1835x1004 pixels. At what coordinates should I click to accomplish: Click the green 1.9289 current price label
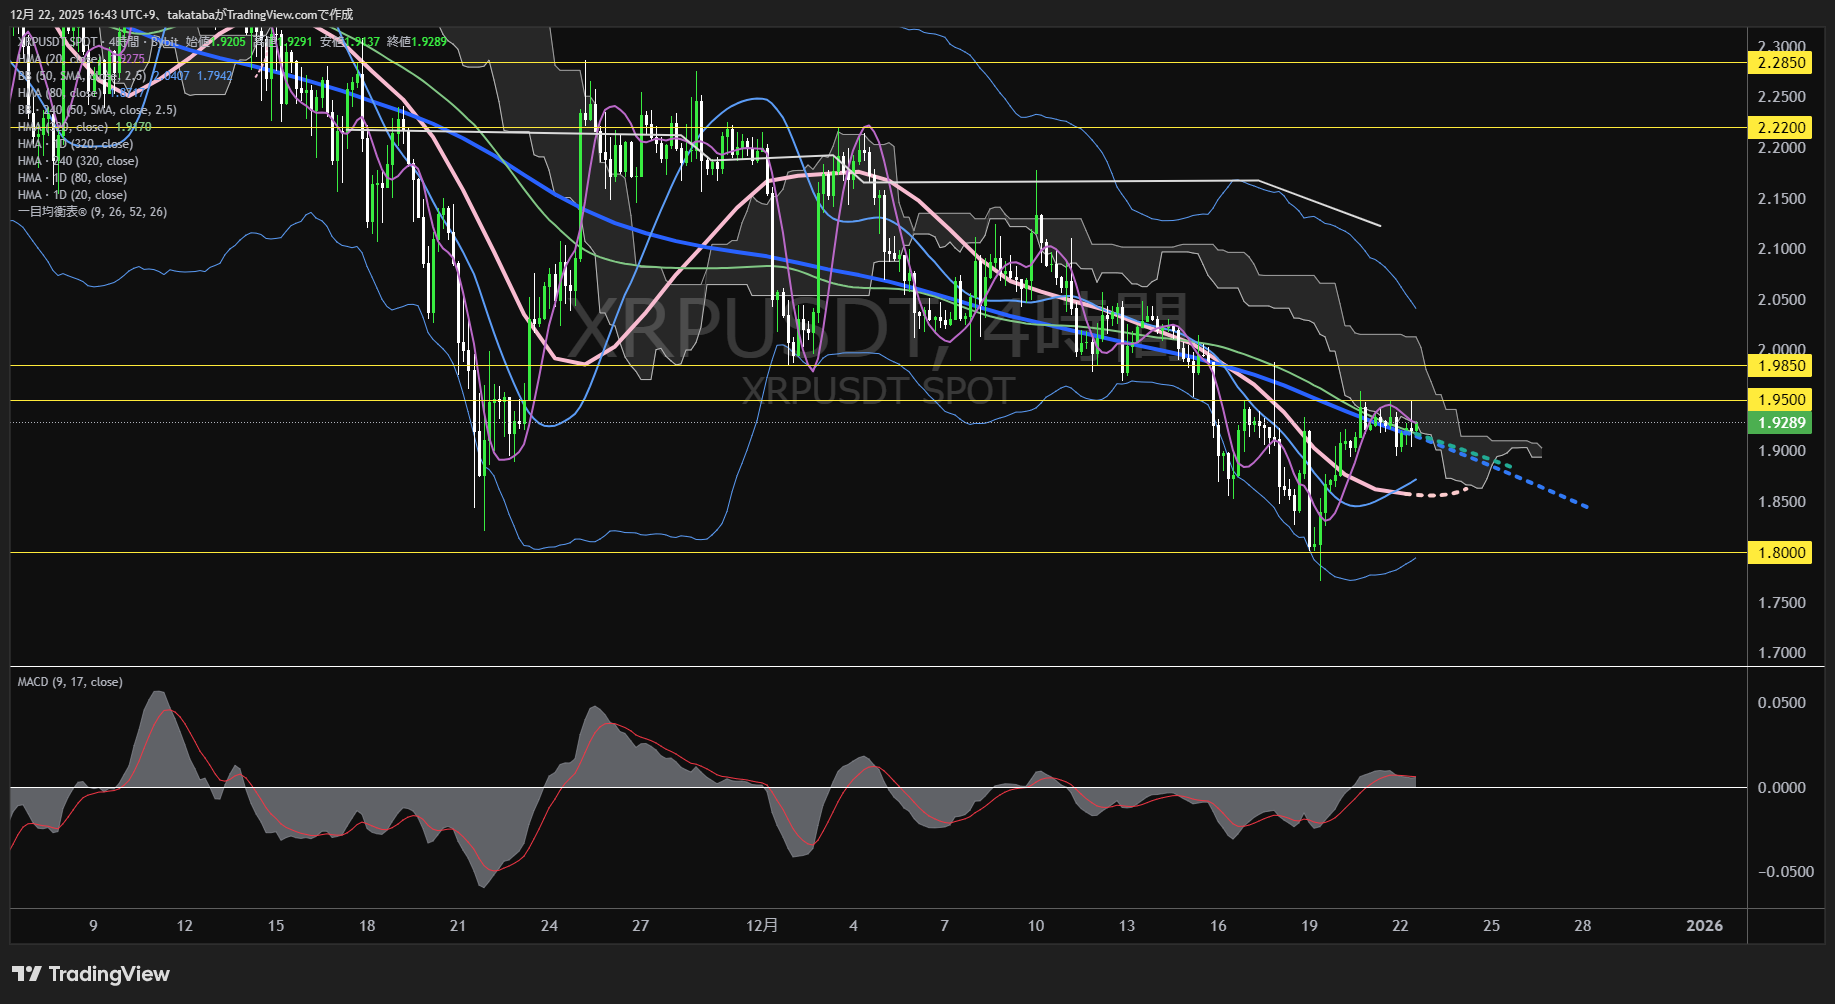click(x=1781, y=423)
